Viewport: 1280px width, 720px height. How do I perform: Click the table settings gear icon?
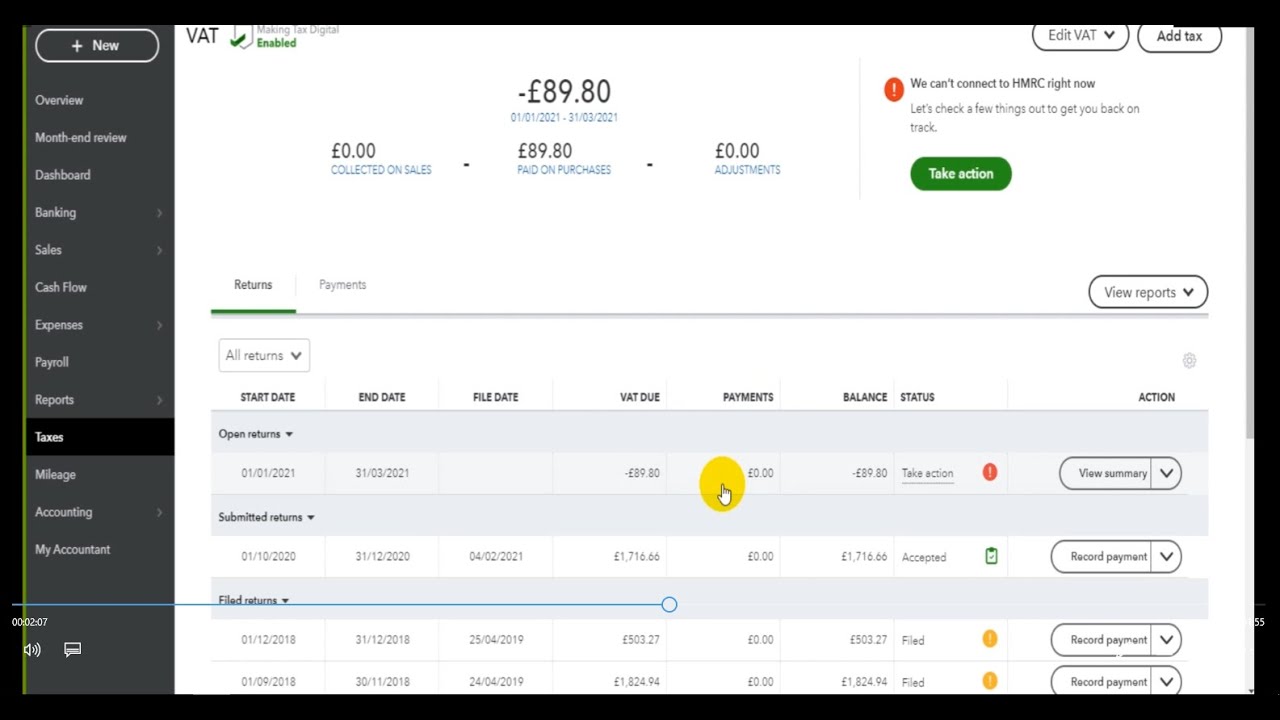click(1189, 361)
